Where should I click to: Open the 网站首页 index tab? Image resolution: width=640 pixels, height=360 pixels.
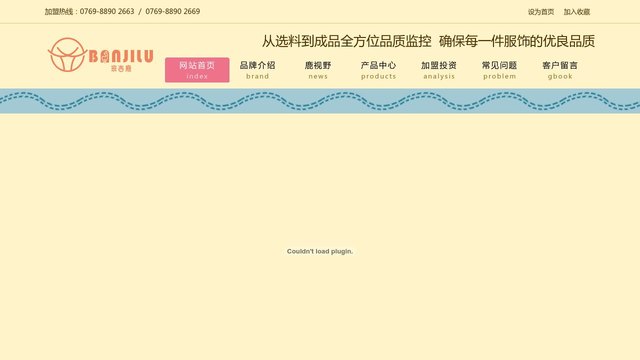(197, 70)
